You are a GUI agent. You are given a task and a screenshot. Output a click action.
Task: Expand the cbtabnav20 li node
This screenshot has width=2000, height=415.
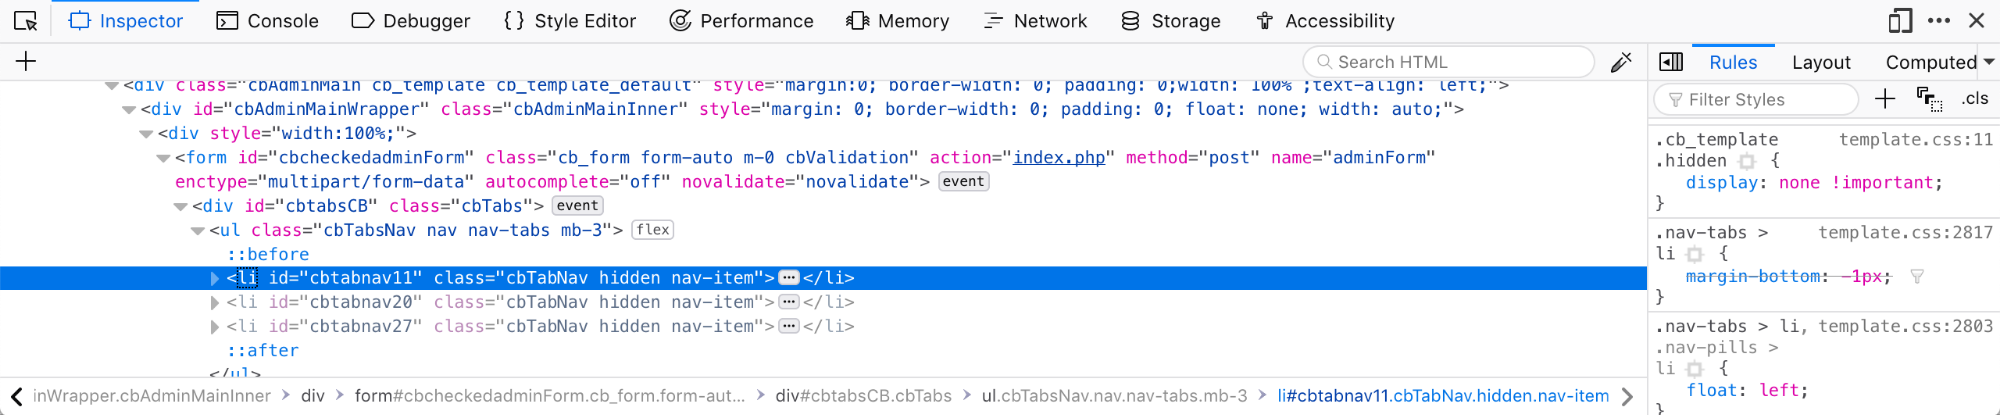pos(214,302)
